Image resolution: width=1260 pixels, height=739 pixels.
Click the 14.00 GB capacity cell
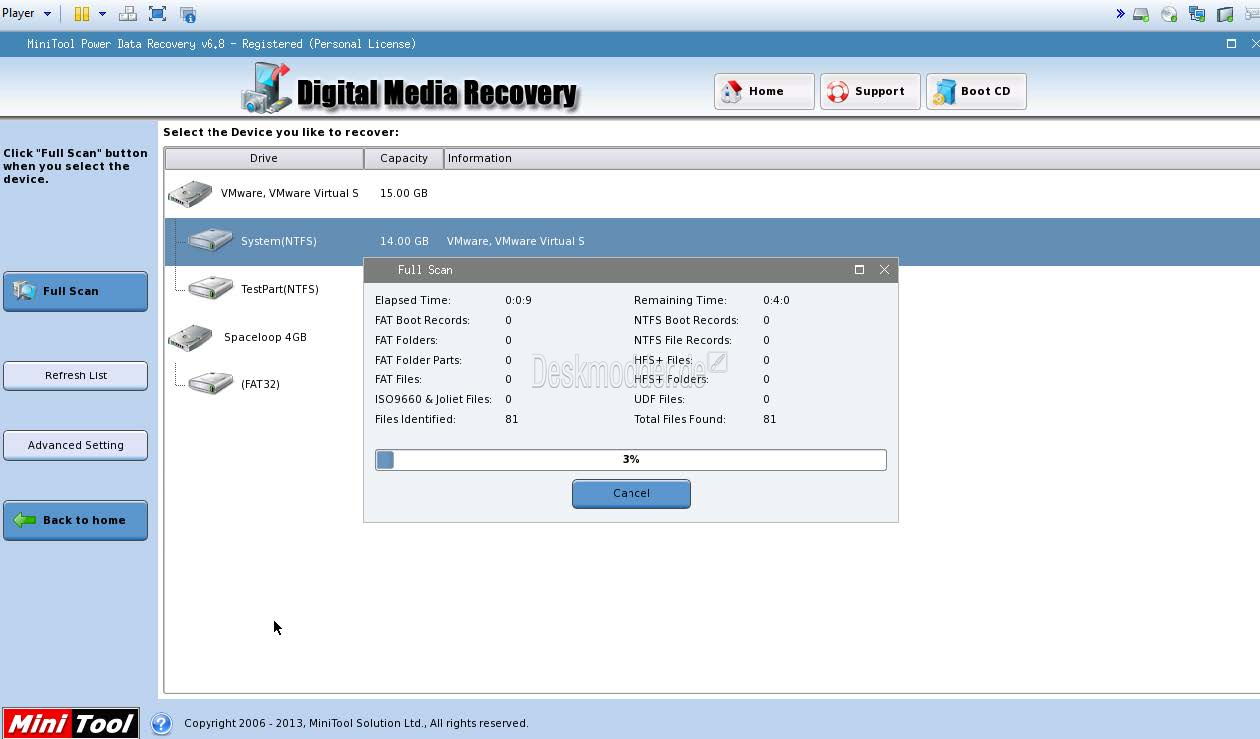(404, 241)
